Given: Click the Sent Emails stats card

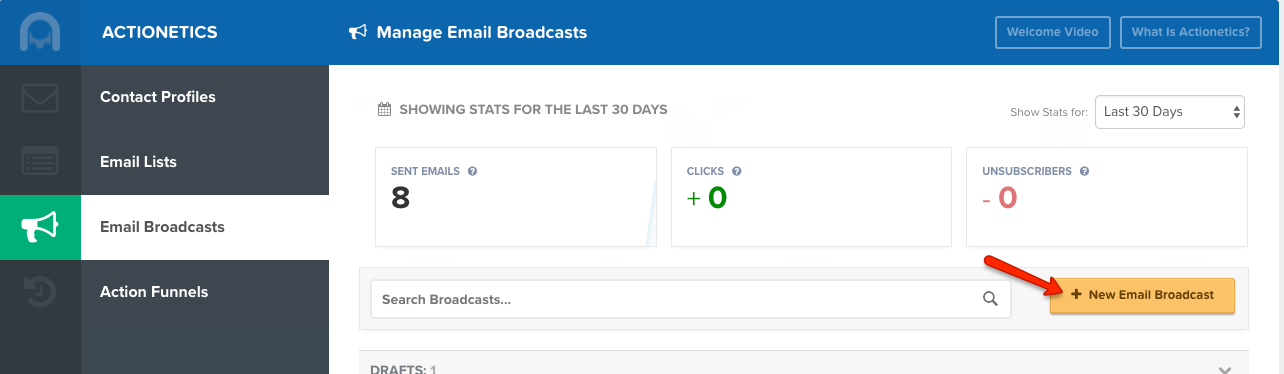Looking at the screenshot, I should point(516,197).
